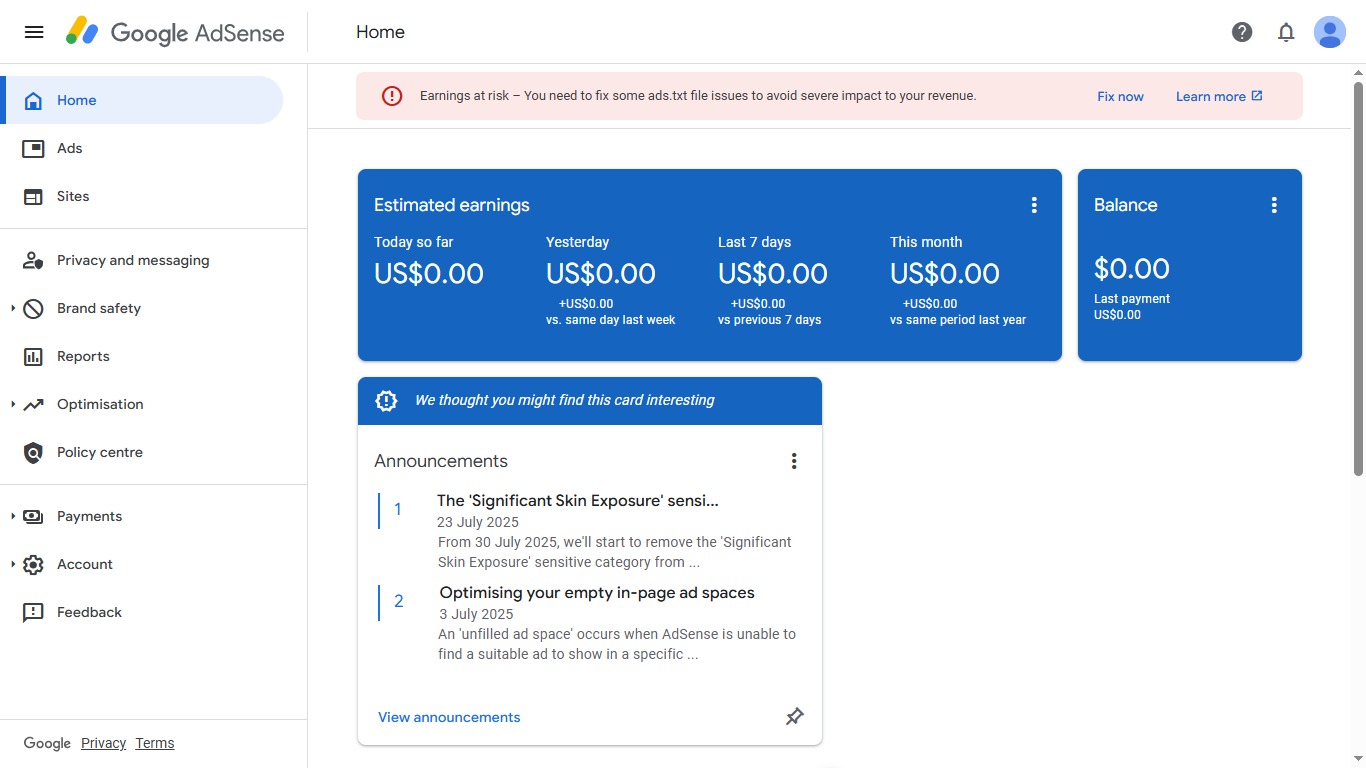Expand the Brand safety section
Screen dimensions: 1366x768
(13, 308)
